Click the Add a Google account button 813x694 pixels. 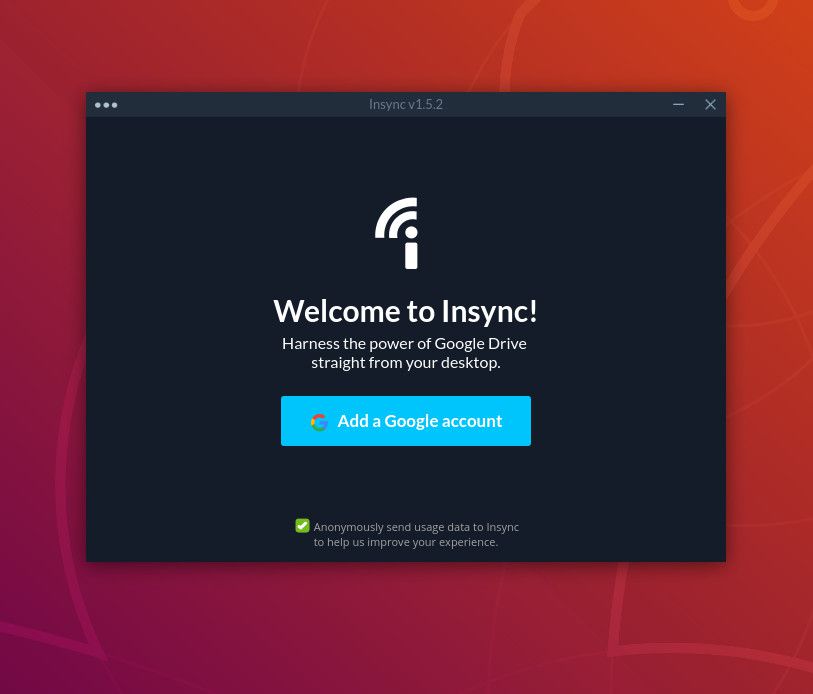[405, 421]
